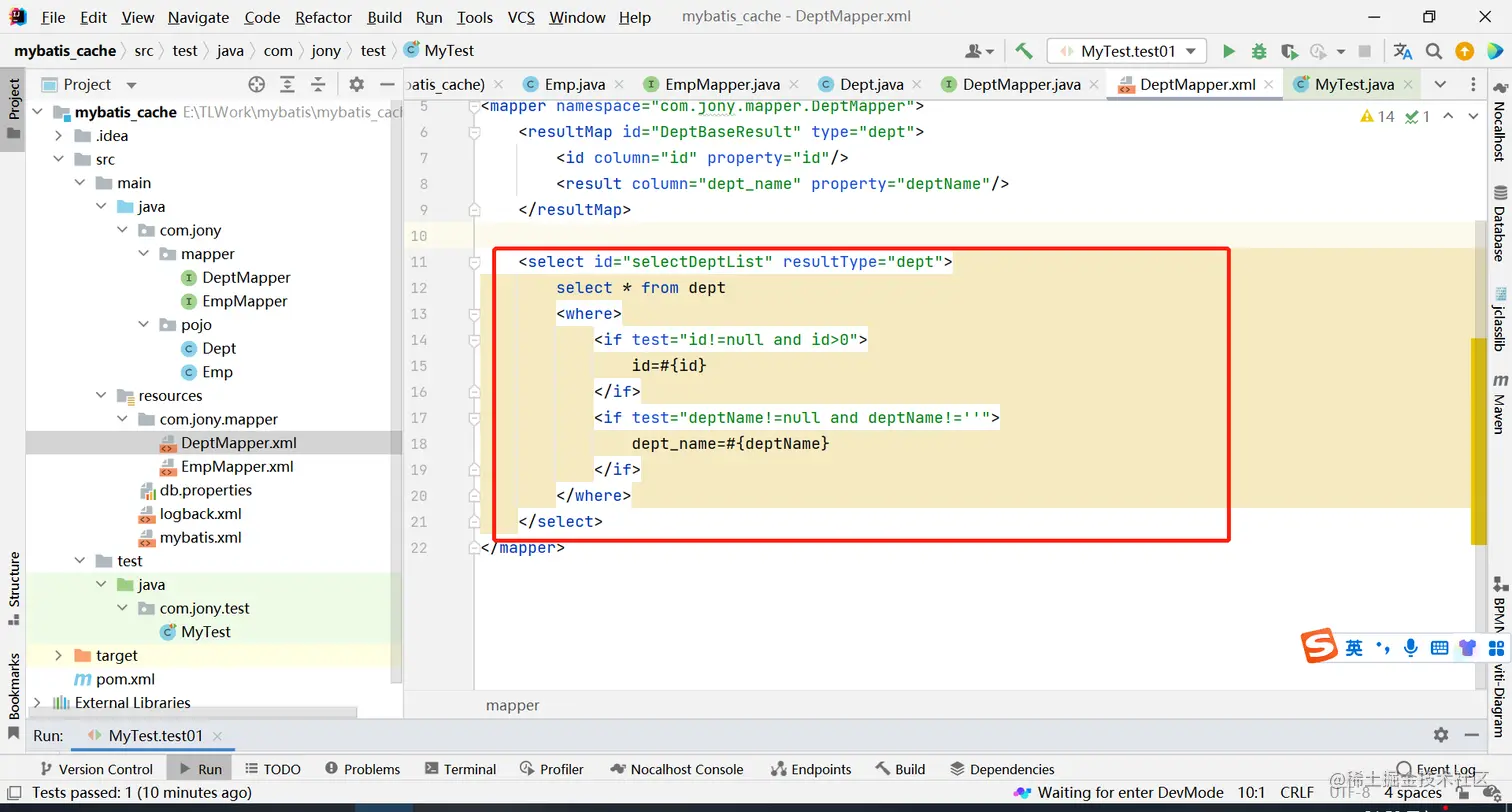1512x812 pixels.
Task: Toggle the Project tool window button
Action: point(14,109)
